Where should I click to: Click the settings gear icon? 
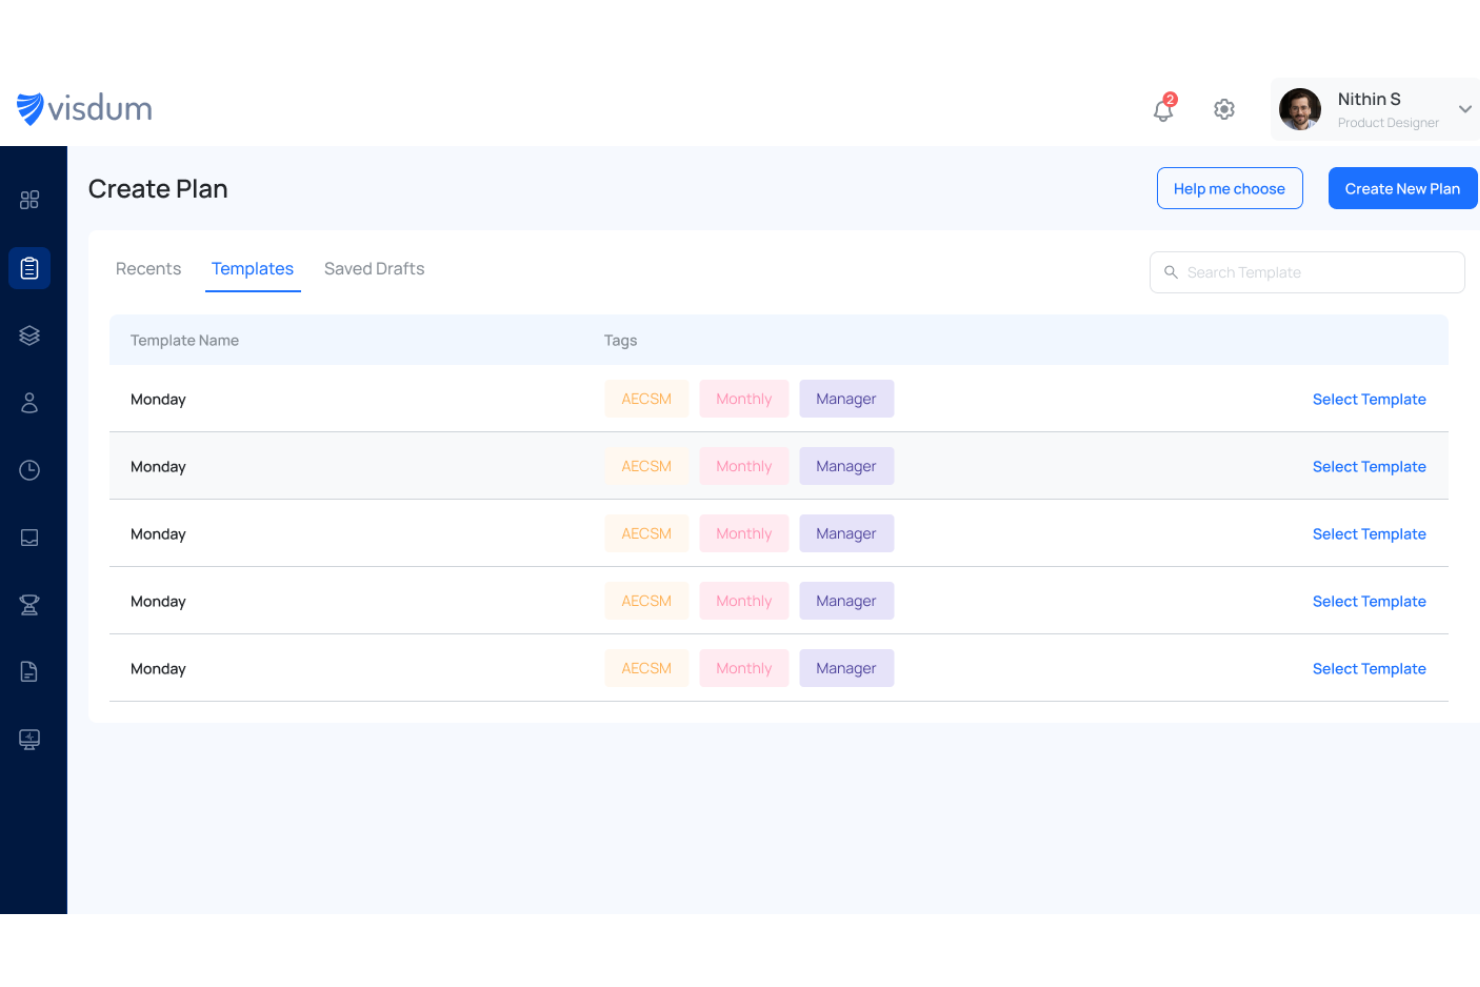point(1224,109)
